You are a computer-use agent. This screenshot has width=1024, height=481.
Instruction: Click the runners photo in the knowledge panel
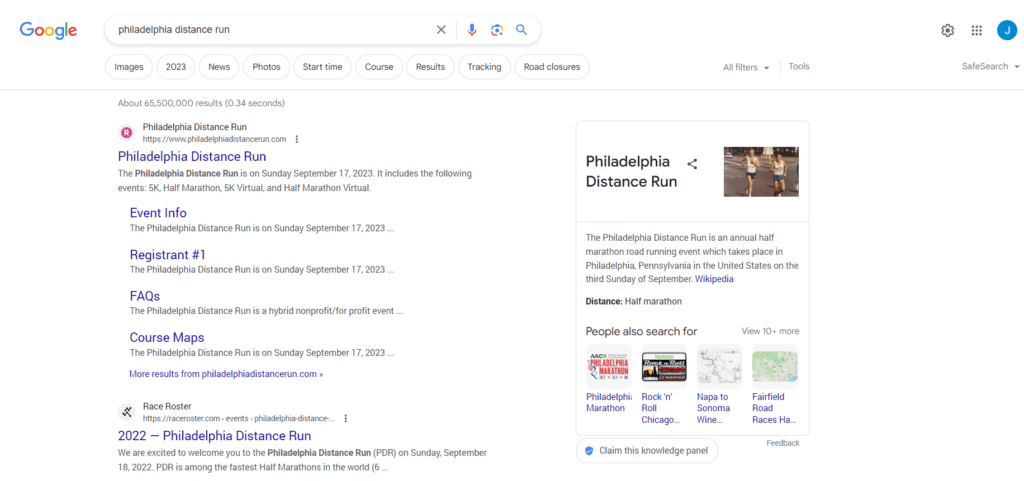tap(761, 172)
